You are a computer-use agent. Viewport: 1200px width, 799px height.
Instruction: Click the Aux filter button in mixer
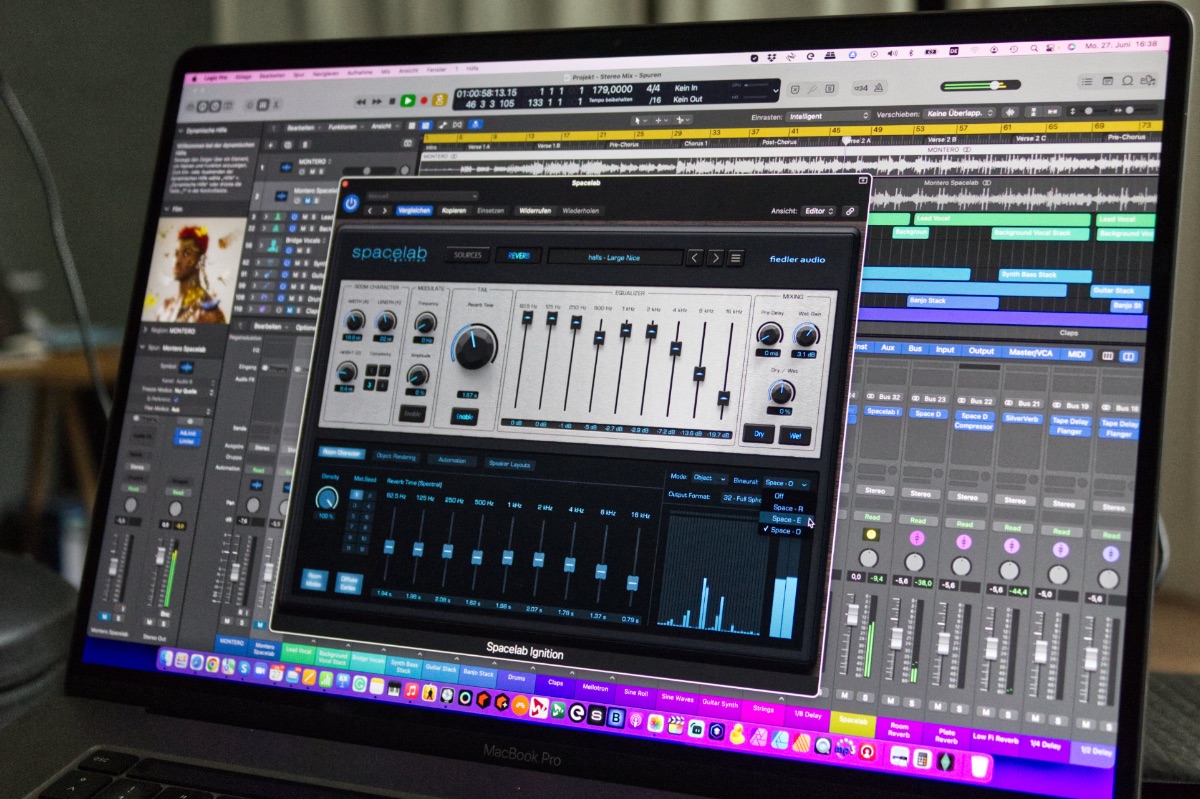tap(888, 349)
